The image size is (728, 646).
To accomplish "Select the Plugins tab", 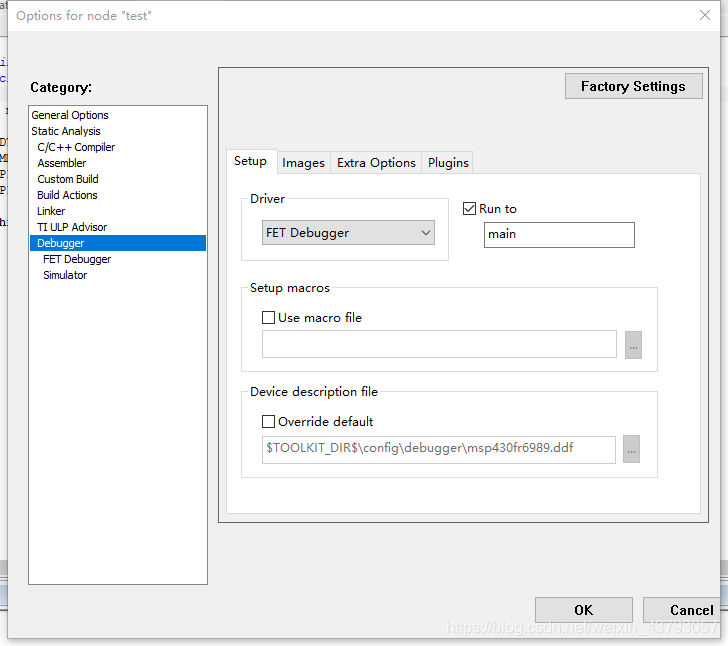I will 448,163.
